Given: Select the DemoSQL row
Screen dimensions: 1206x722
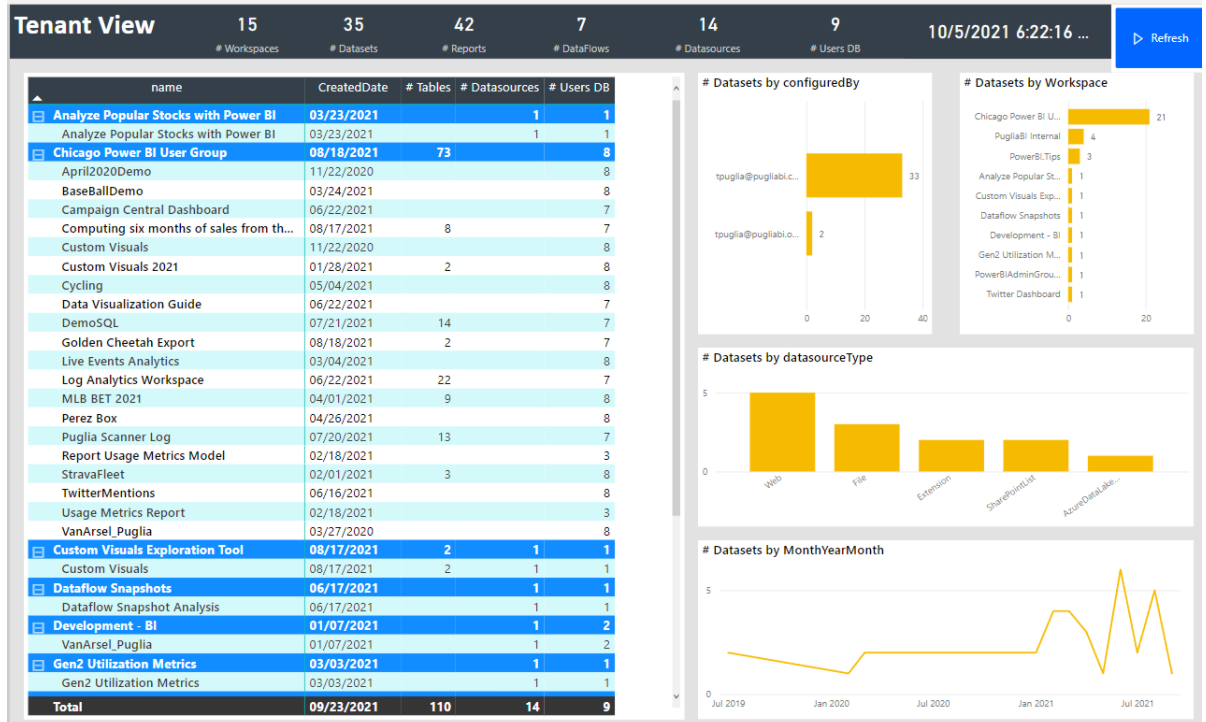Looking at the screenshot, I should pos(321,323).
